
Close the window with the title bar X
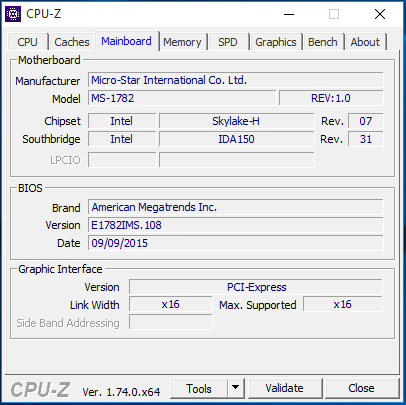(x=380, y=14)
